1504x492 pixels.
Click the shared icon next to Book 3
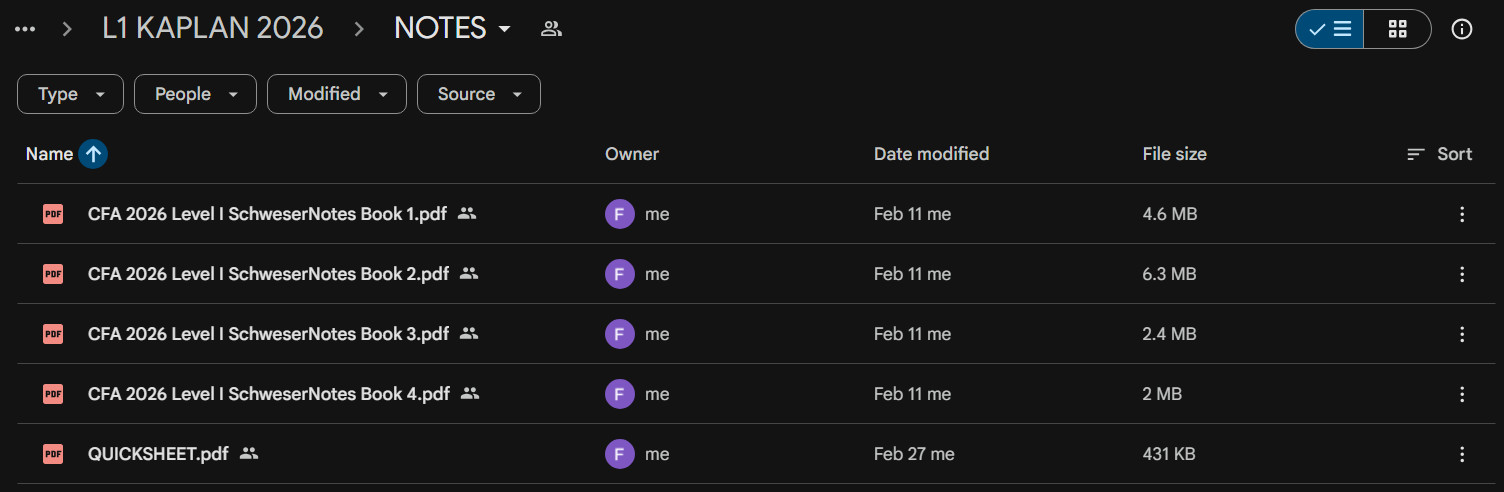468,333
